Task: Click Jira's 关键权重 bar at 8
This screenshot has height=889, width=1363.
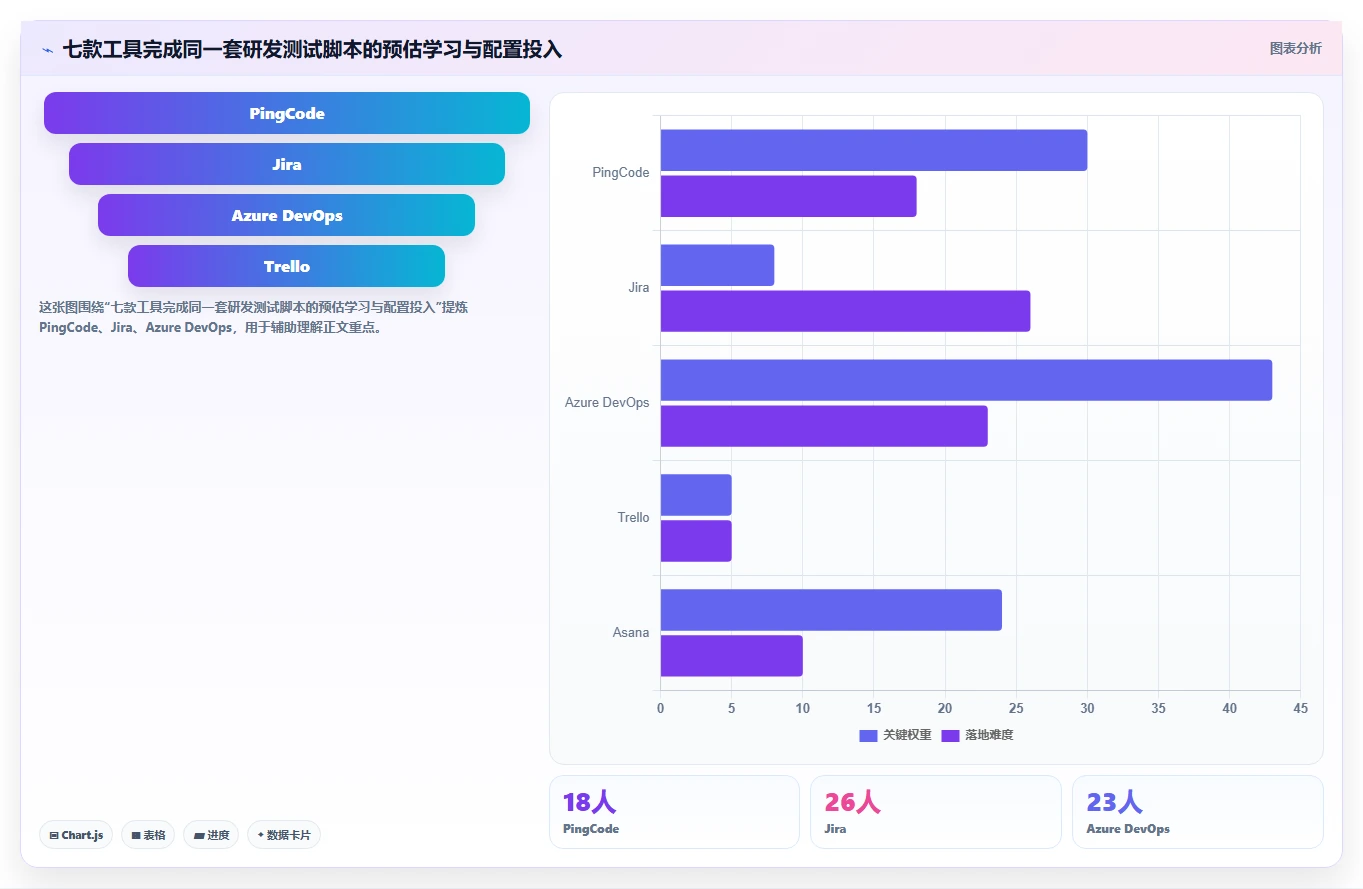Action: [x=717, y=265]
